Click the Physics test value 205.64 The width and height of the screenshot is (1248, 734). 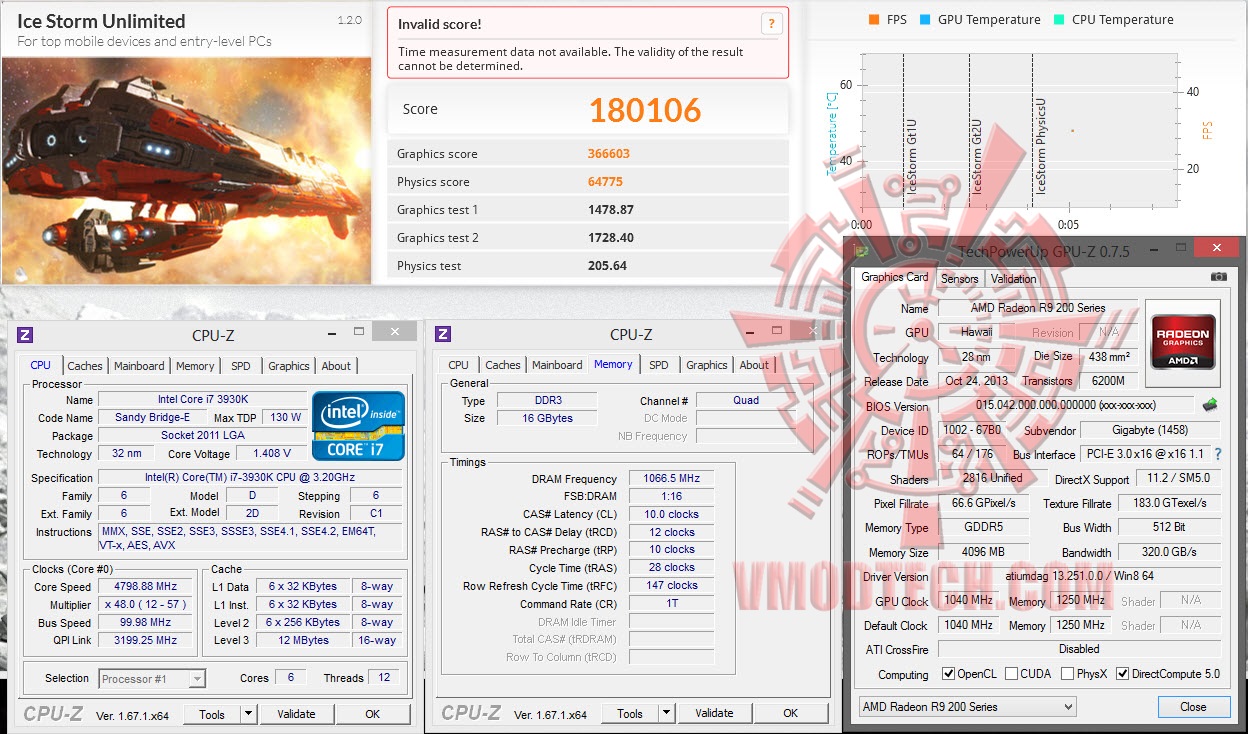pyautogui.click(x=607, y=266)
